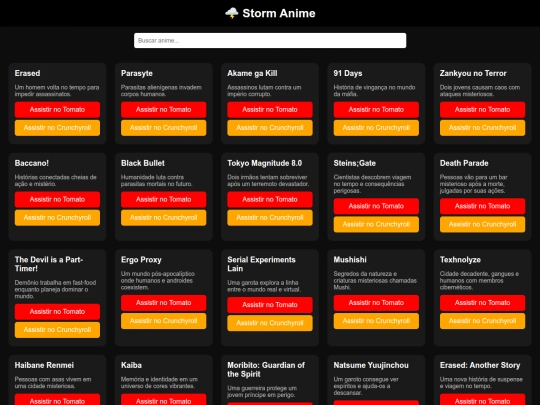This screenshot has width=540, height=405.
Task: Open Steins;Gate on Tomato
Action: point(376,206)
